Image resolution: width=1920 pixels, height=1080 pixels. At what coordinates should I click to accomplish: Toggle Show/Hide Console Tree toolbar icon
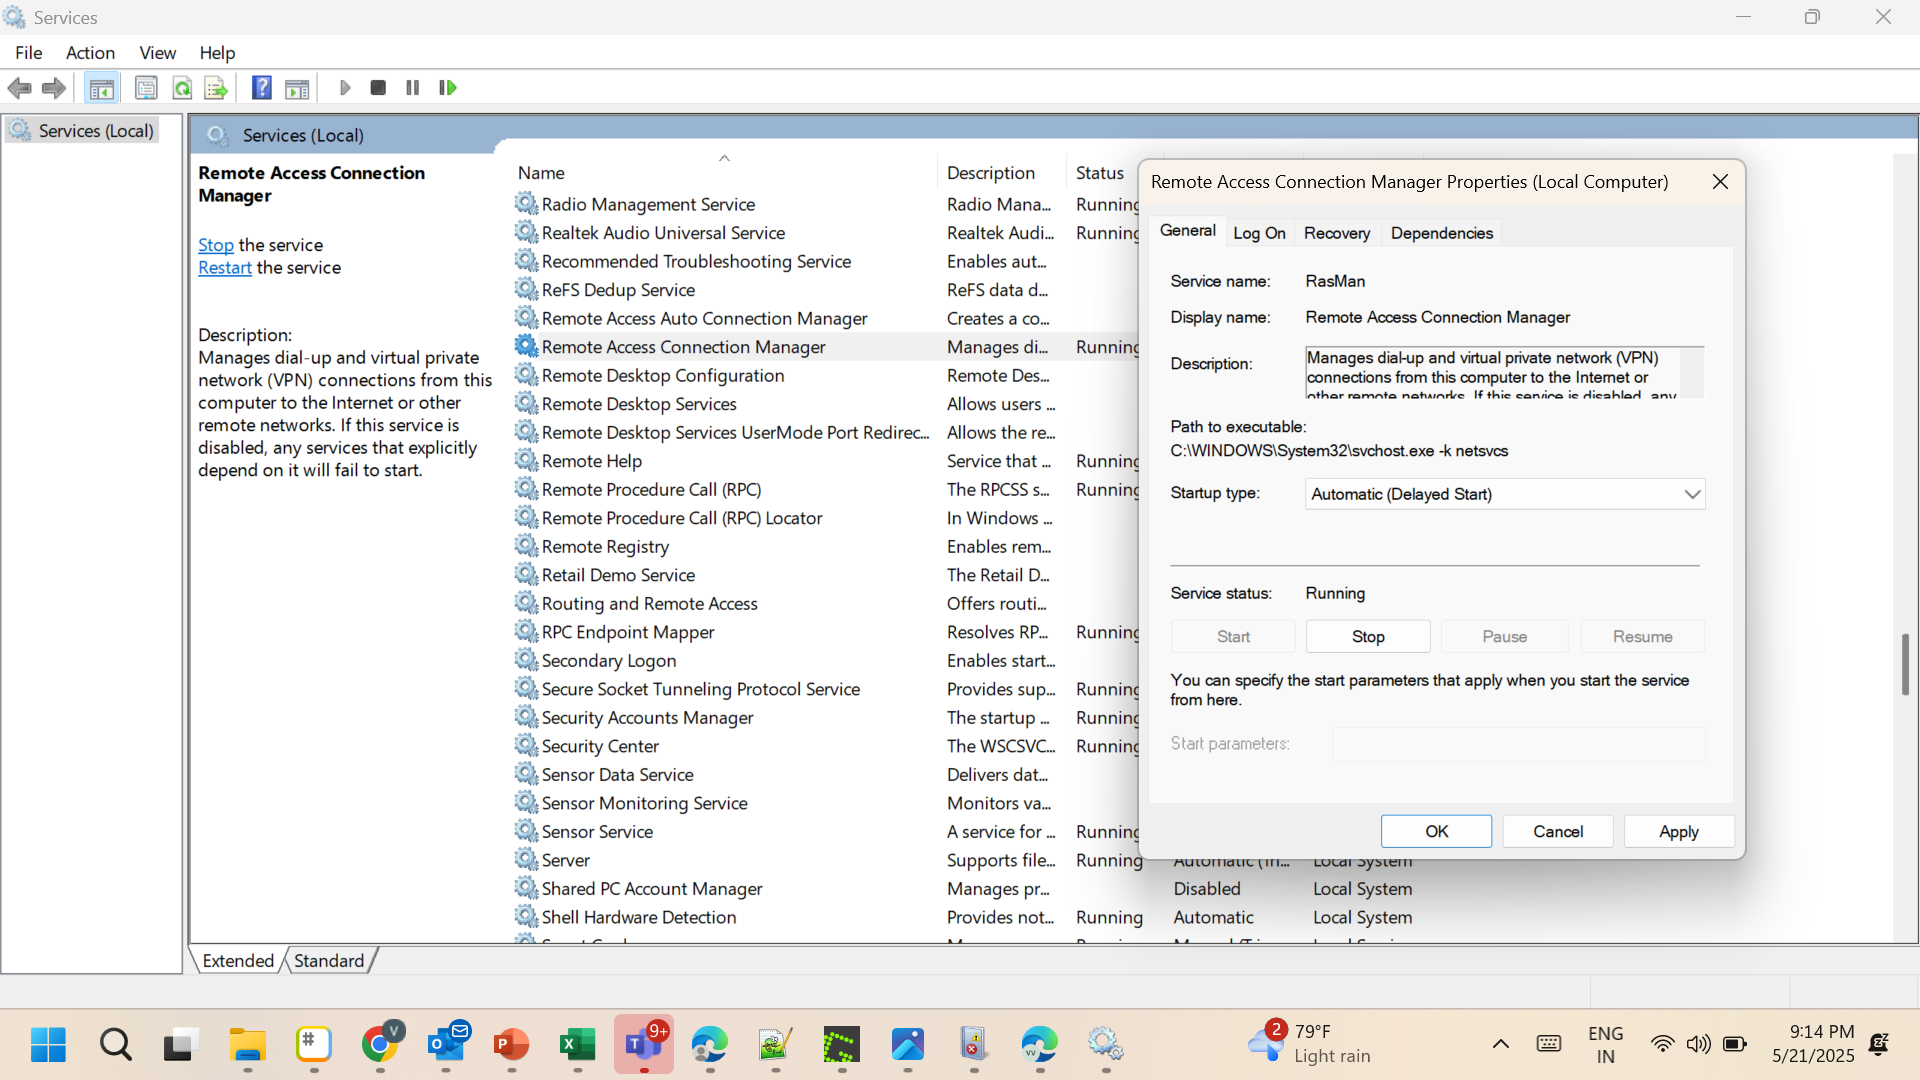point(101,88)
